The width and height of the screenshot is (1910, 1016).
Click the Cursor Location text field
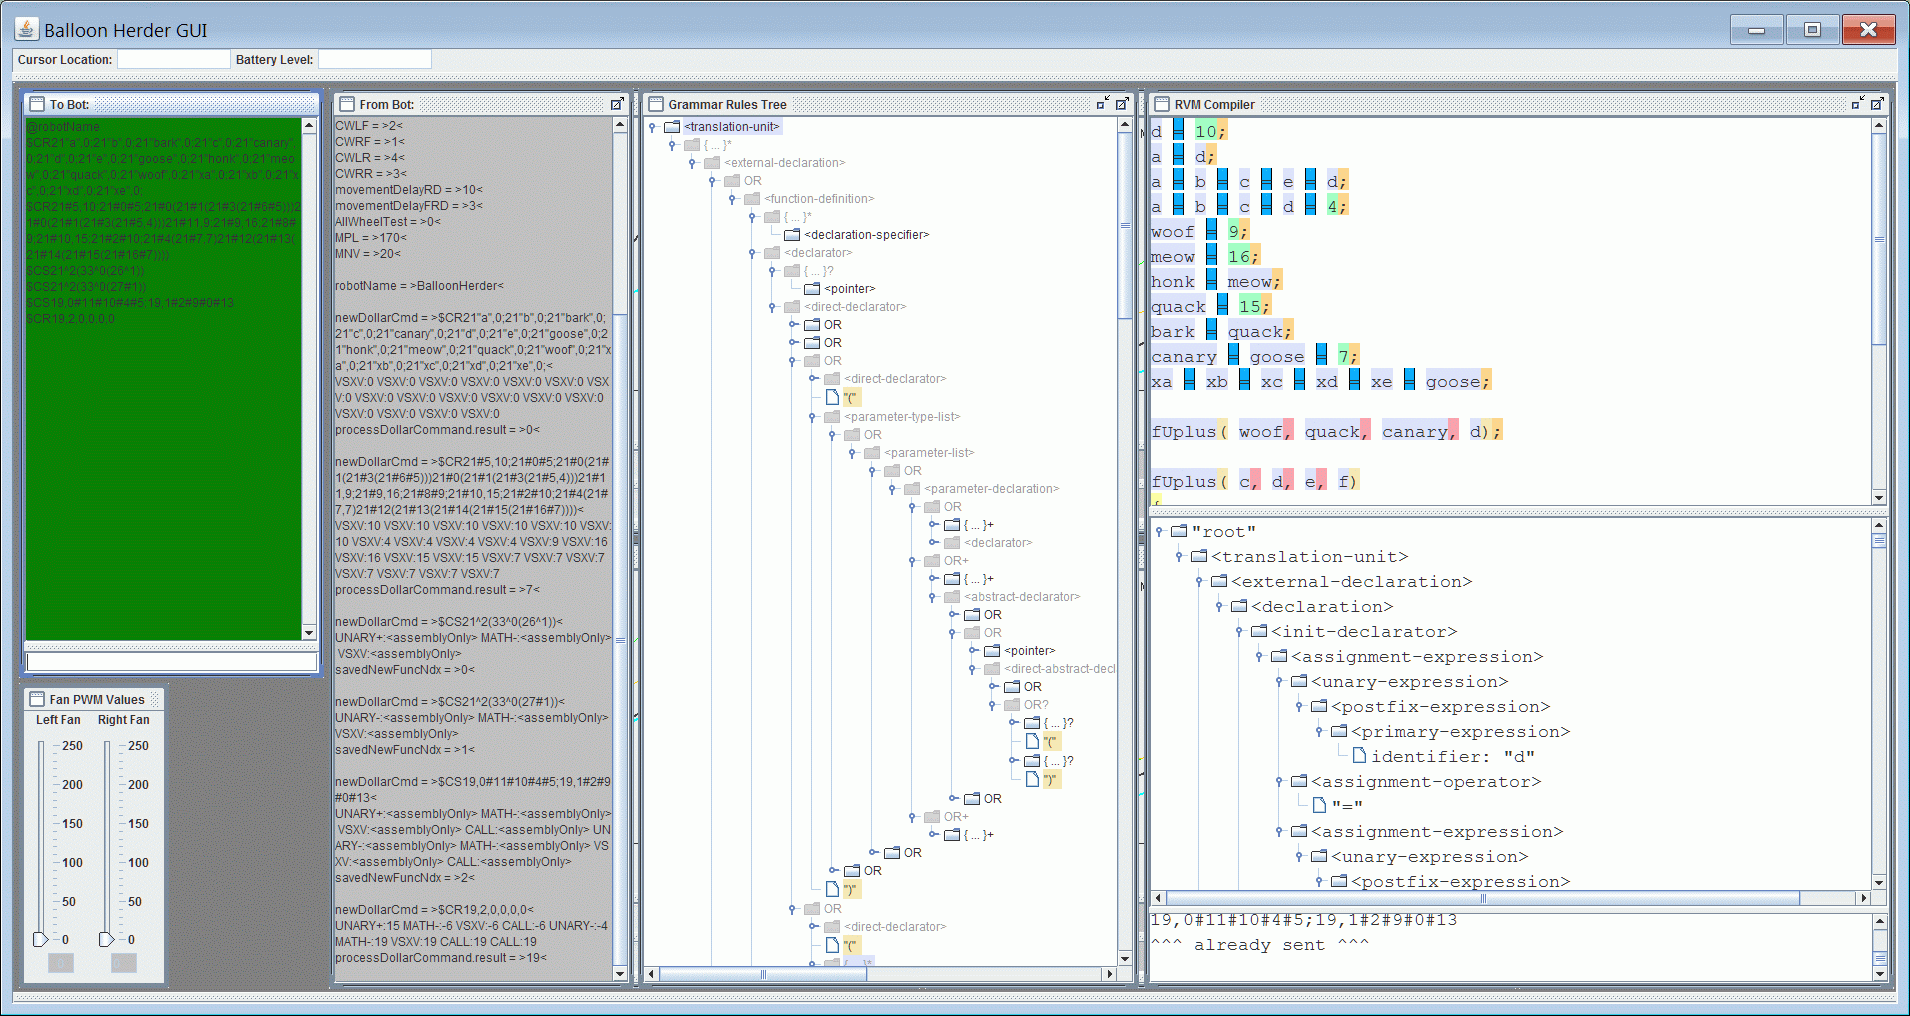point(174,60)
